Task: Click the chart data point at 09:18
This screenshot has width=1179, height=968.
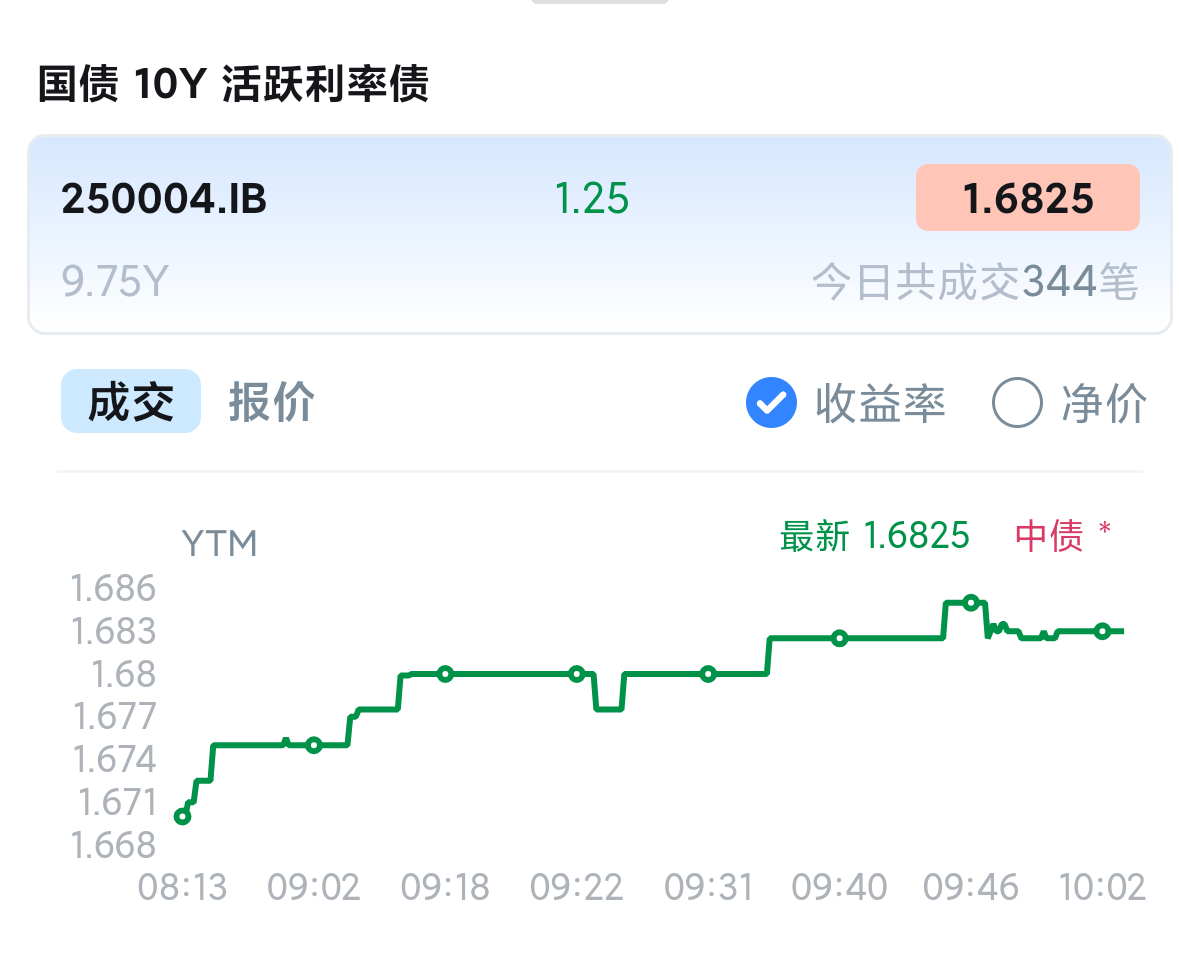Action: (445, 674)
